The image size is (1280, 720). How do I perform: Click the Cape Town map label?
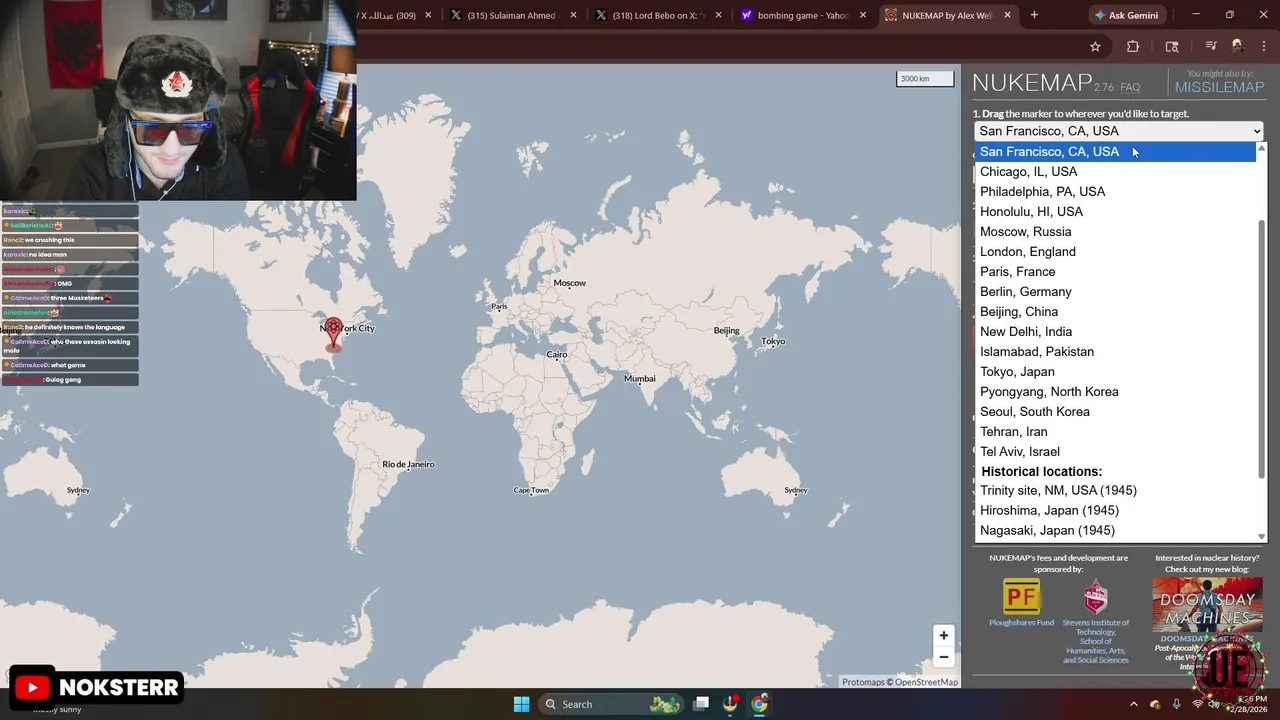pyautogui.click(x=531, y=490)
